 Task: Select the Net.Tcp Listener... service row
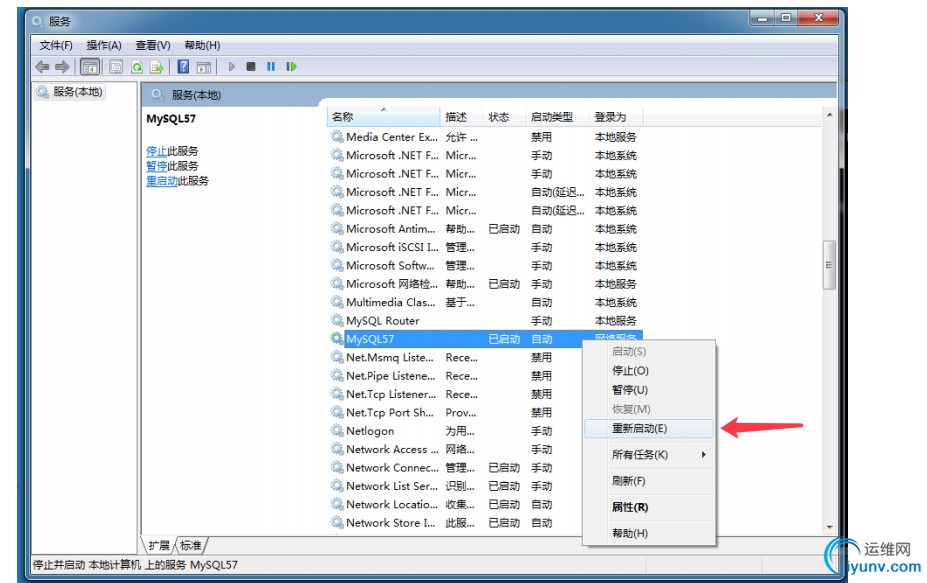[x=455, y=394]
